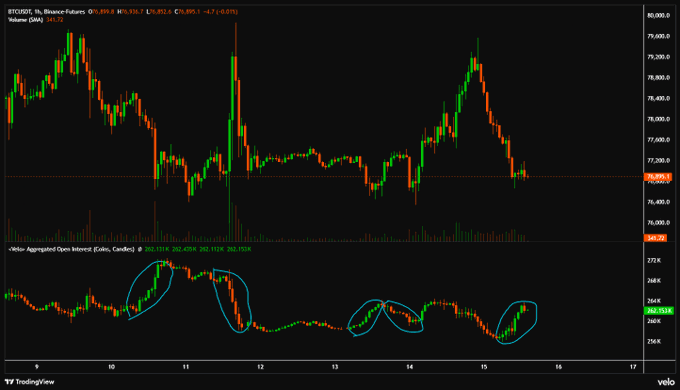Viewport: 680px width, 390px height.
Task: Click the 76,400.0 price axis label
Action: tap(658, 202)
